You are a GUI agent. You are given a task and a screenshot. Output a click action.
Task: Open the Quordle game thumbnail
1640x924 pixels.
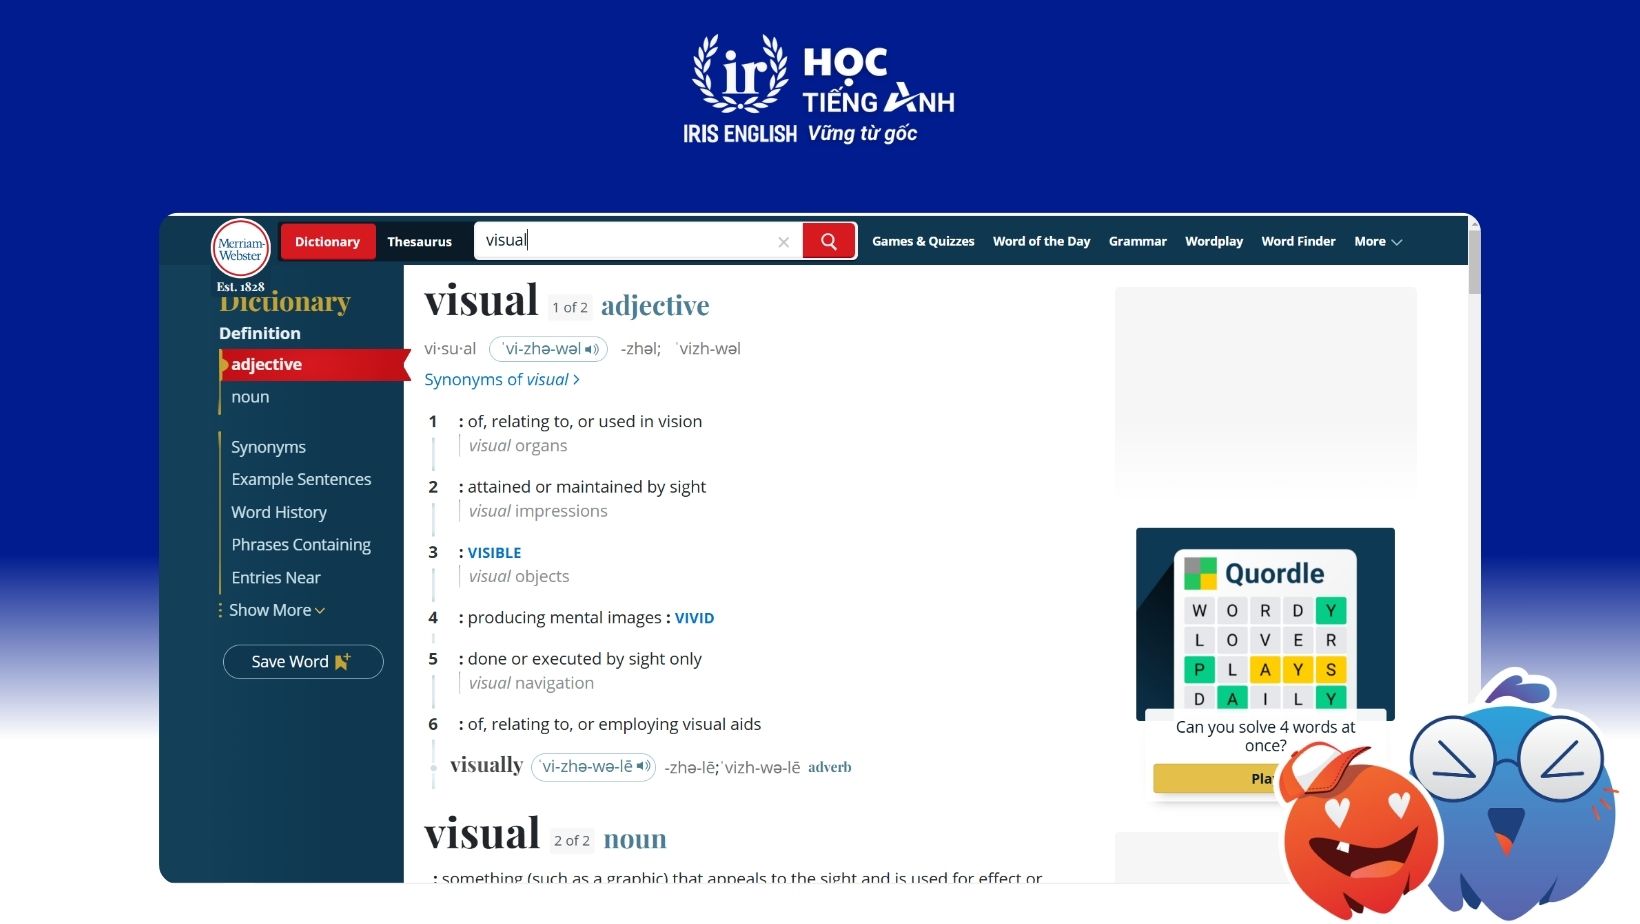[1265, 624]
